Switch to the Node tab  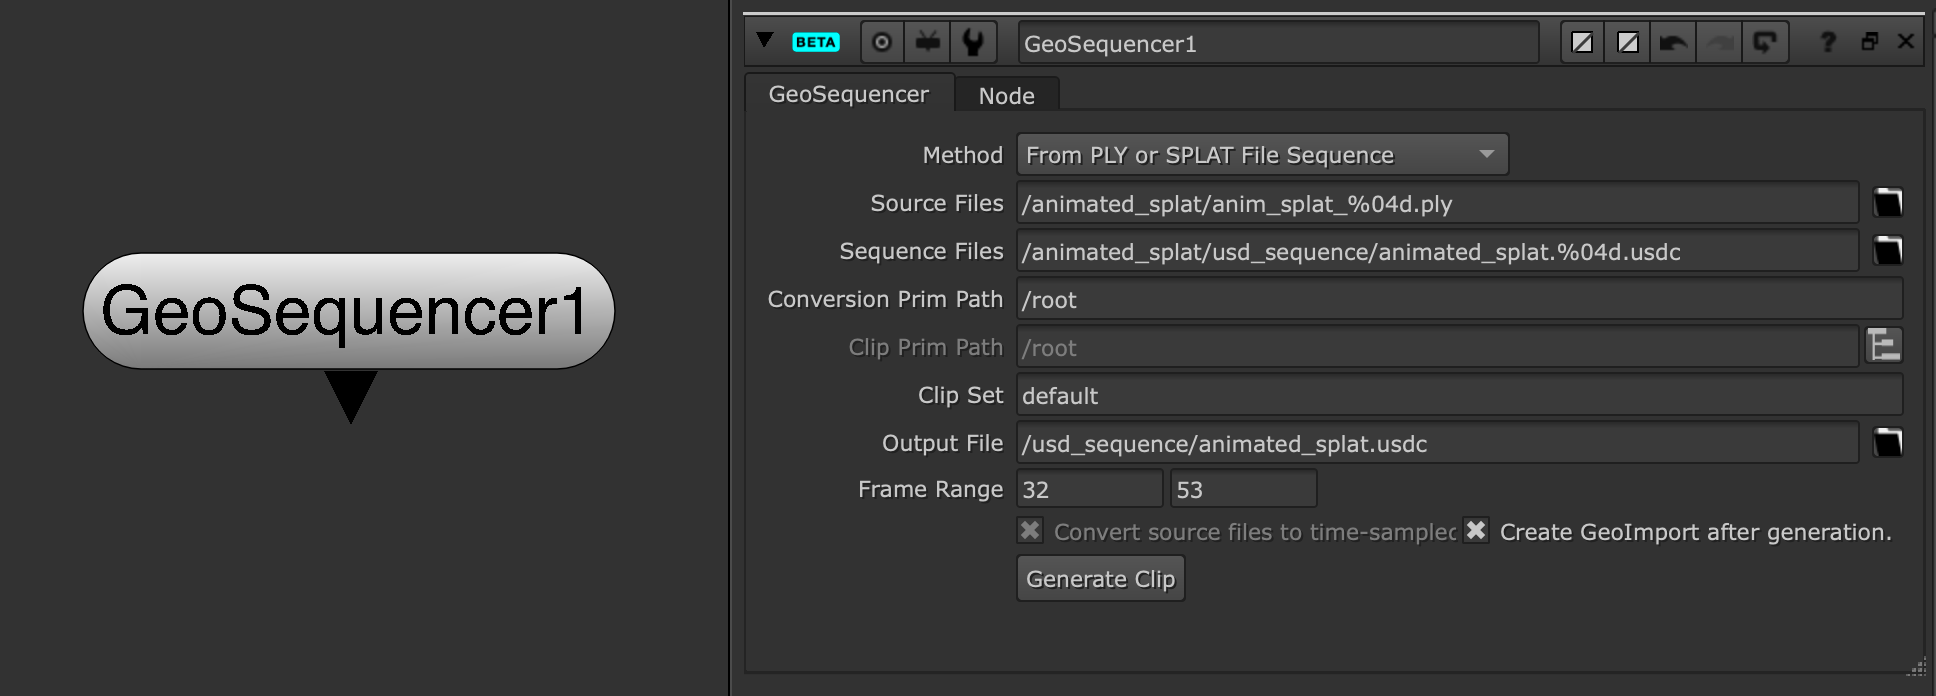1006,96
